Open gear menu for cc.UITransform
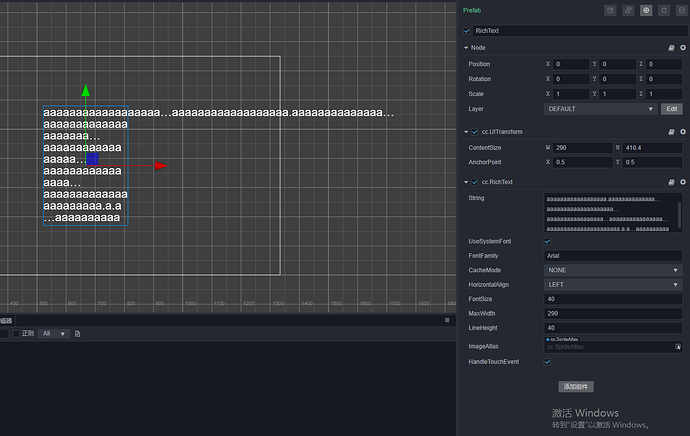690x436 pixels. 683,132
